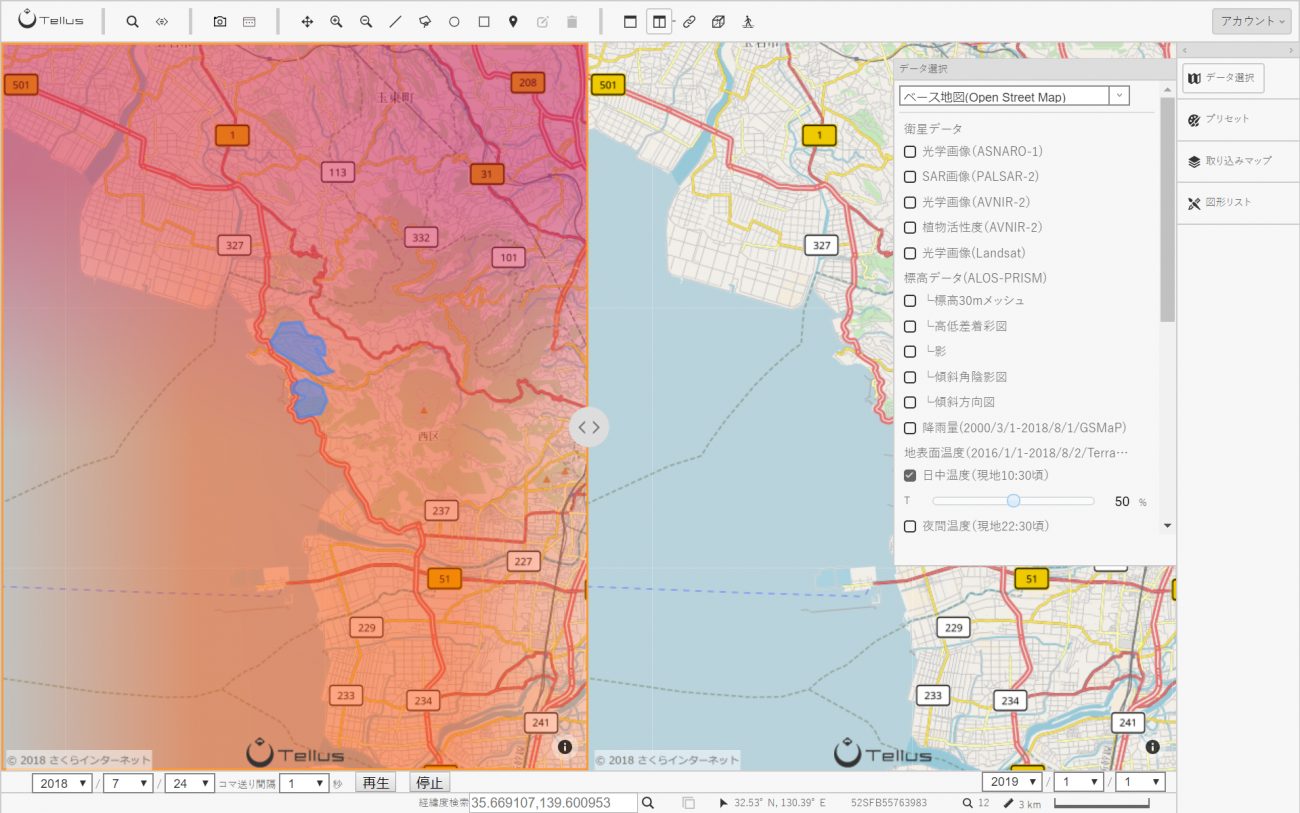
Task: Open the 図形リスト side tab
Action: [x=1238, y=203]
